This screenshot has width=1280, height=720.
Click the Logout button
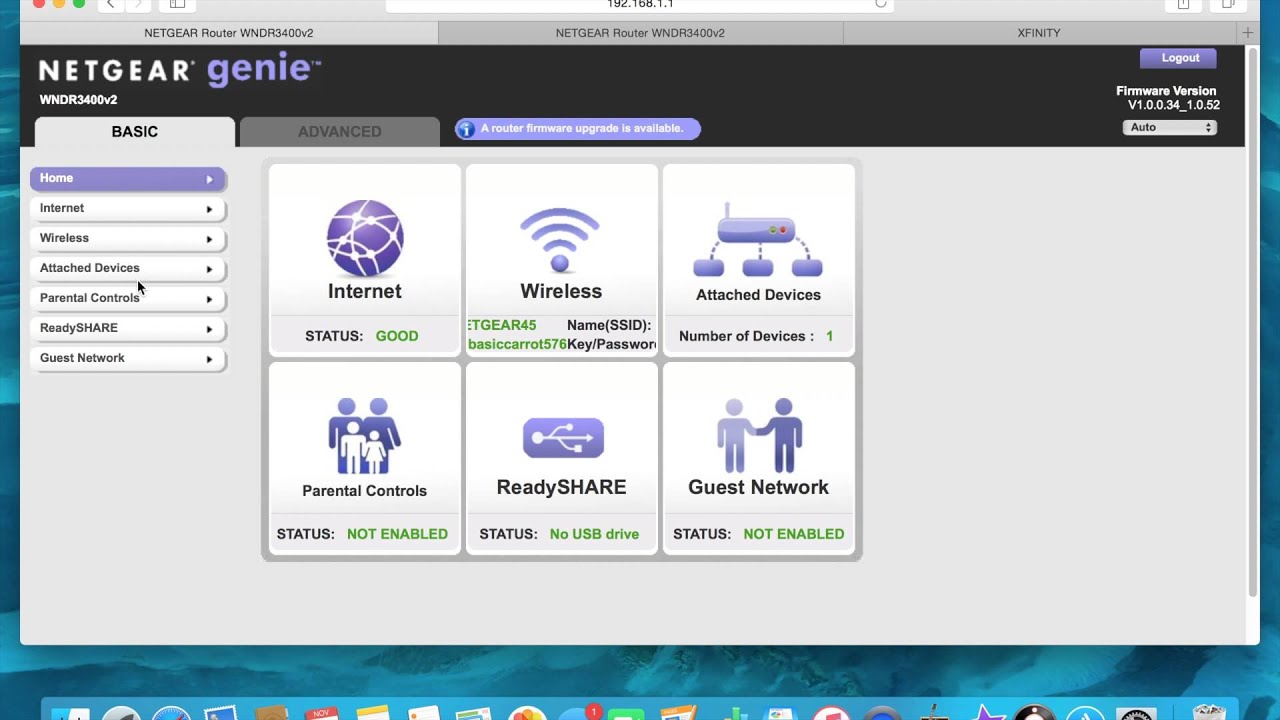[1180, 58]
